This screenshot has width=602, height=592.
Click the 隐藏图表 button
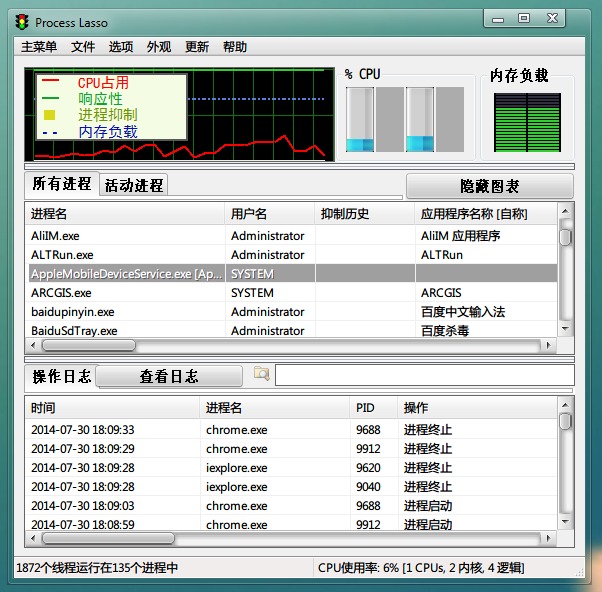[489, 187]
